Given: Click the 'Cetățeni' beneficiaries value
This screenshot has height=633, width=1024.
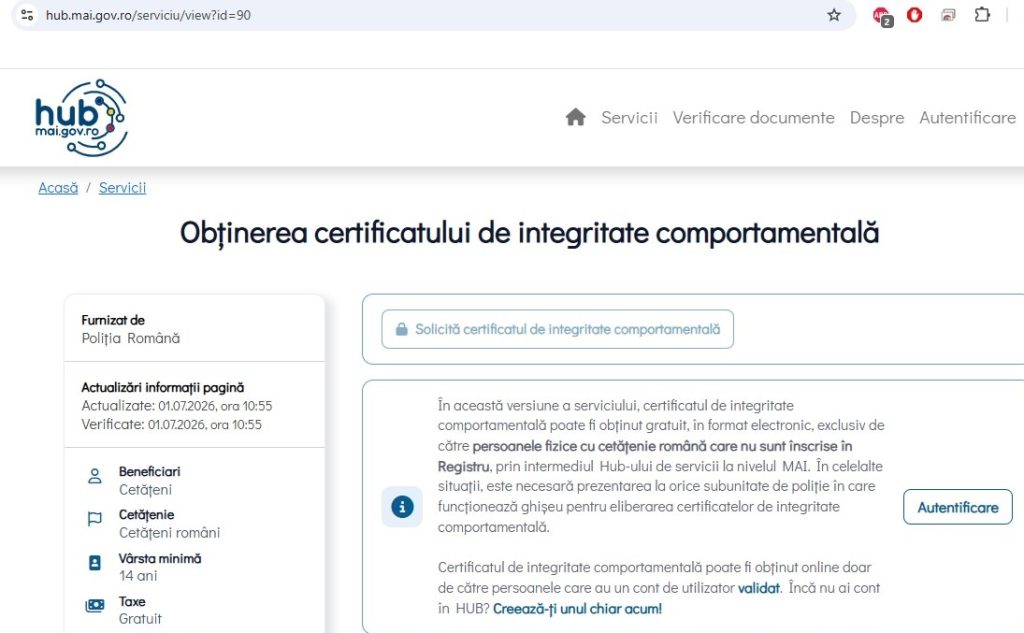Looking at the screenshot, I should 146,490.
